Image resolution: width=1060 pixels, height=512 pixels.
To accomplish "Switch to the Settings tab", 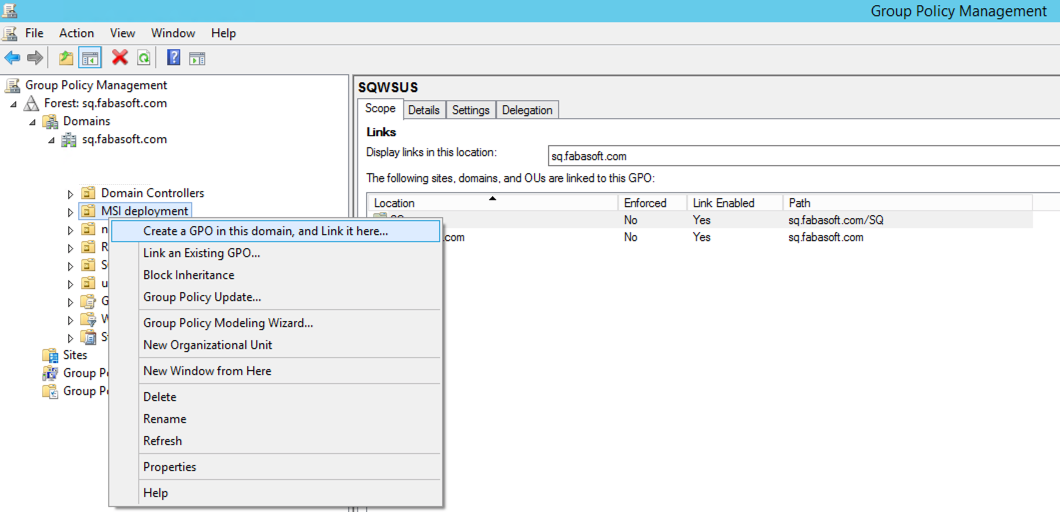I will coord(470,110).
